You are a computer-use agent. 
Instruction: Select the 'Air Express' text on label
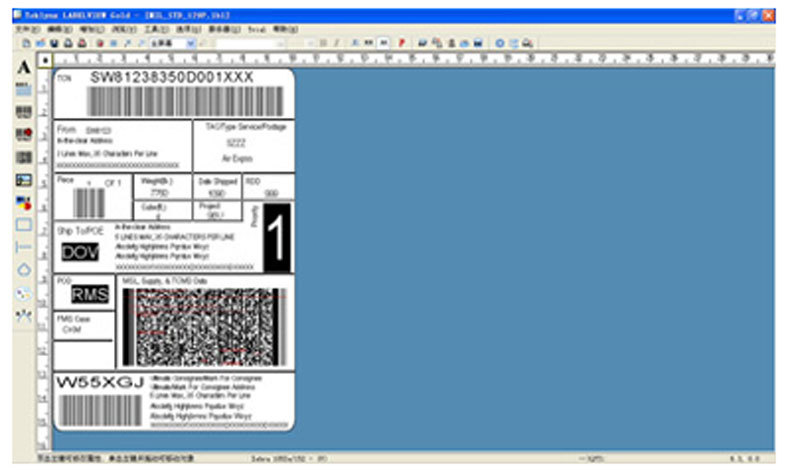pos(237,159)
